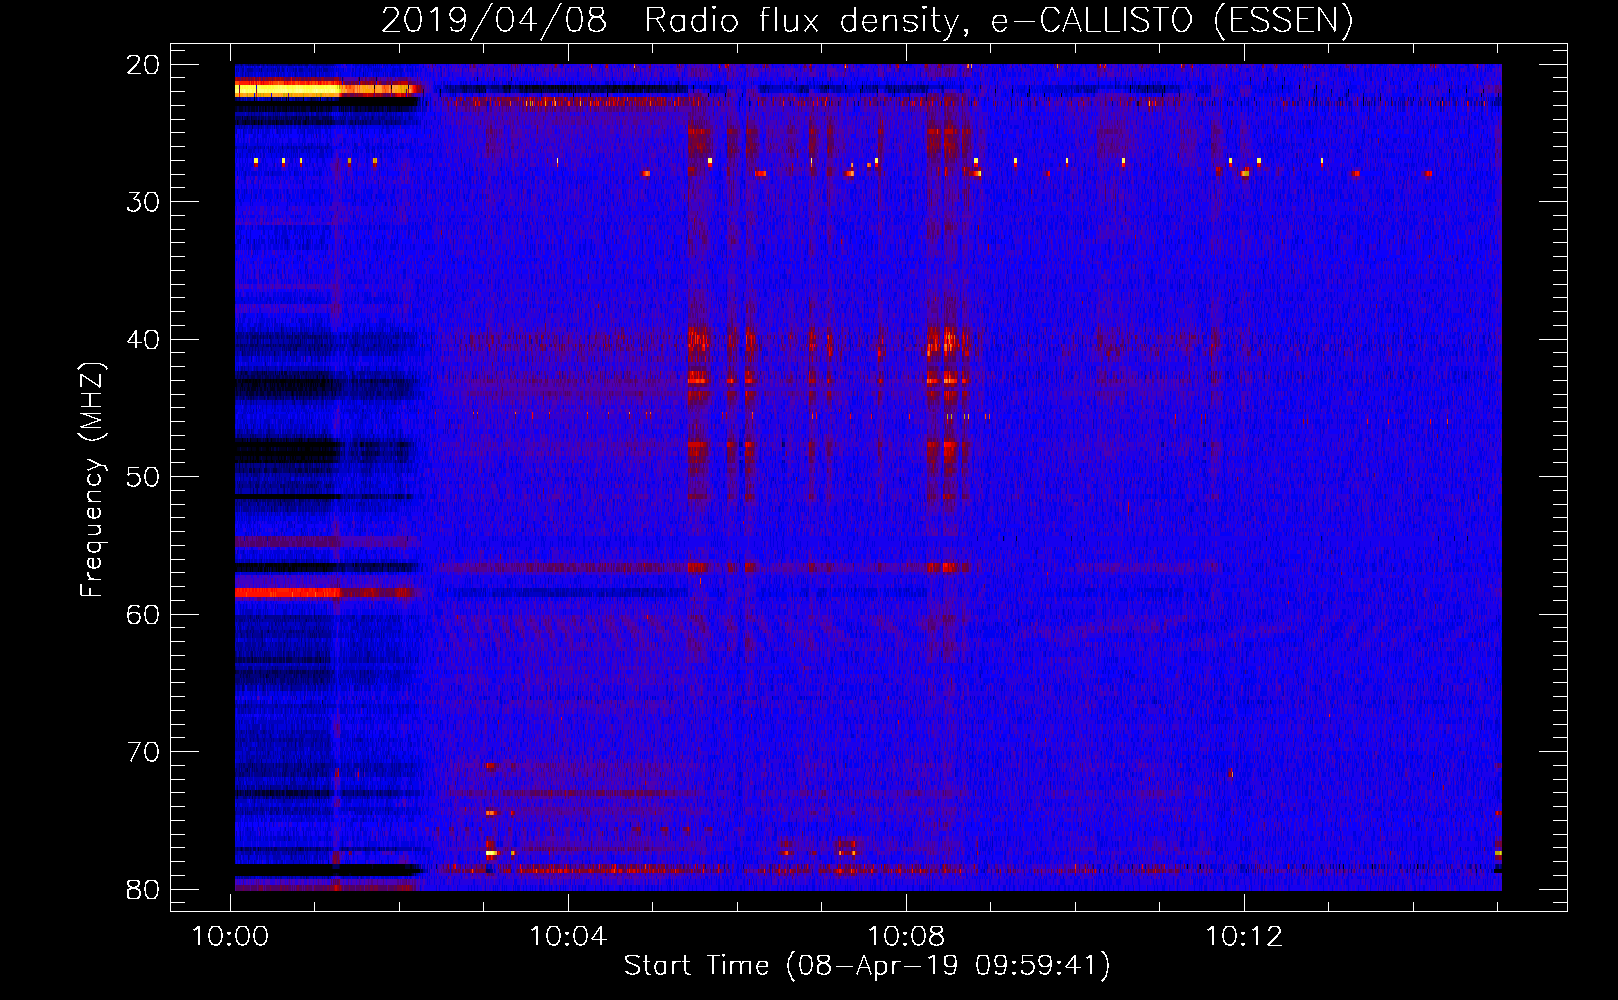Click the bright yellow band near 22 MHz
The height and width of the screenshot is (1000, 1618).
288,89
